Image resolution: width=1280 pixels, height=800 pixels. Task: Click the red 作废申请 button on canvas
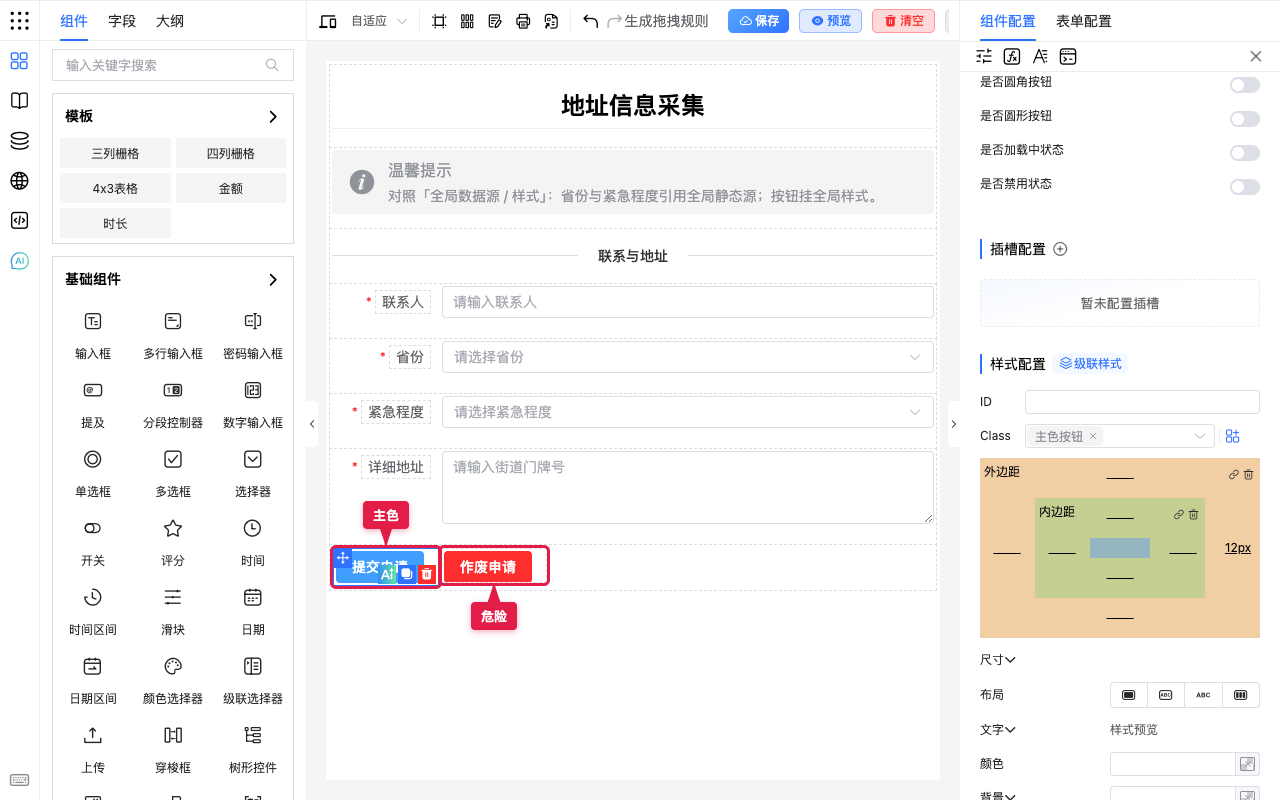click(x=488, y=567)
